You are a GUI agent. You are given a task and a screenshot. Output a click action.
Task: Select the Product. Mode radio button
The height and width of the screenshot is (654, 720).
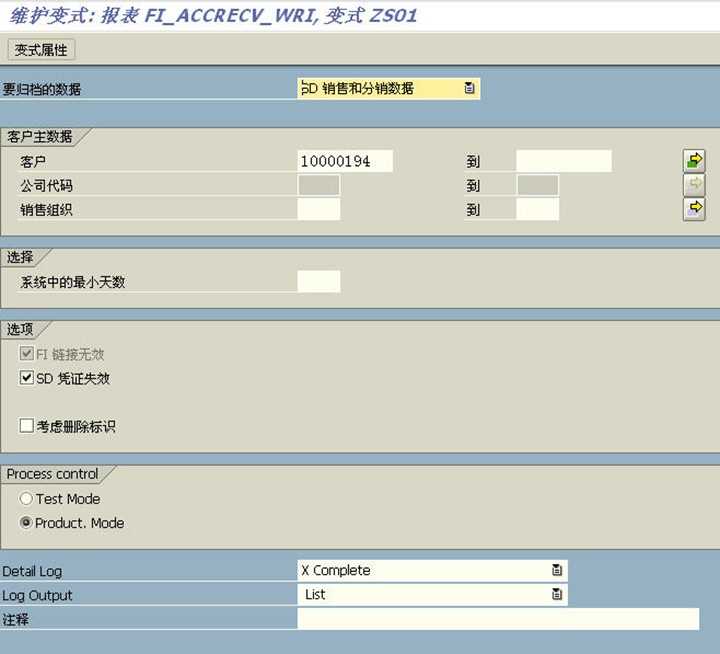click(x=26, y=523)
